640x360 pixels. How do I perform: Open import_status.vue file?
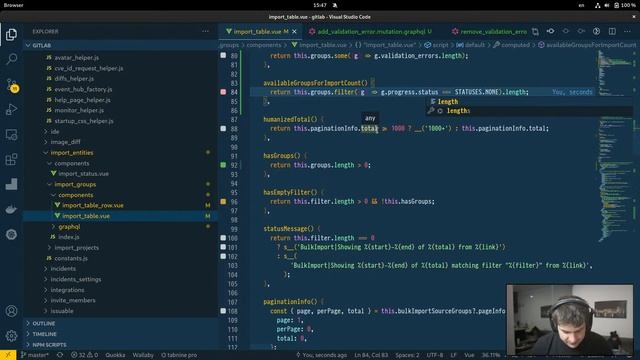tap(121, 174)
